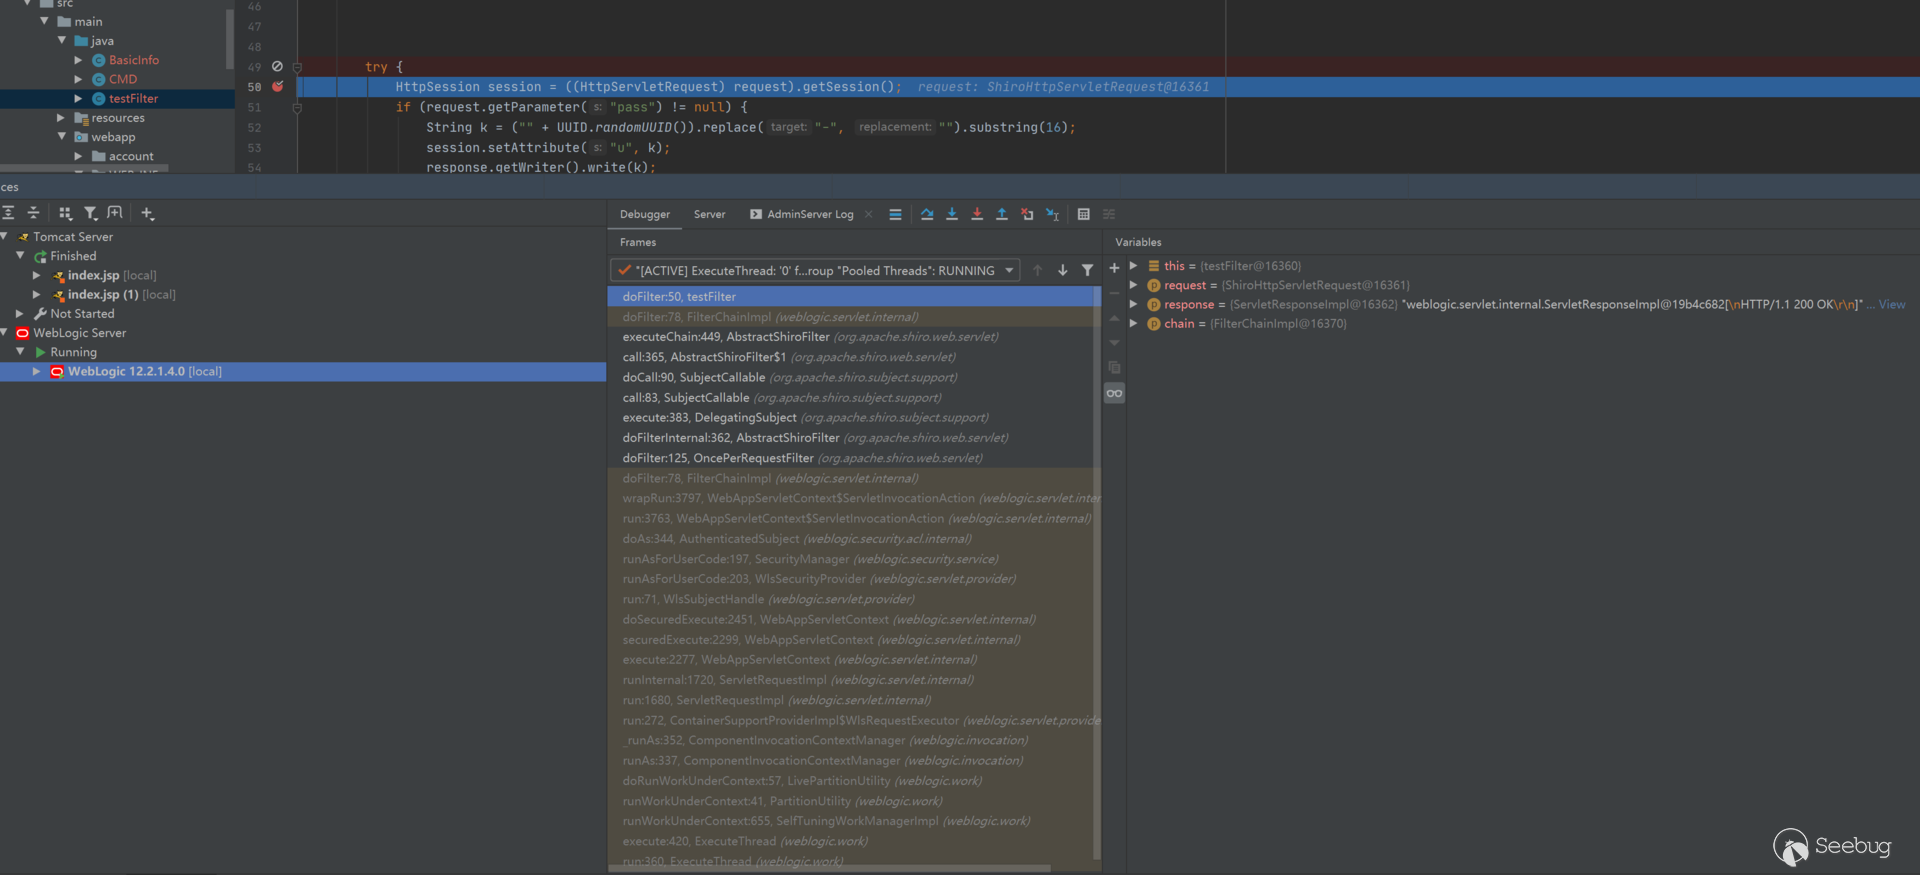Viewport: 1920px width, 875px height.
Task: Expand the request variable node
Action: (x=1133, y=285)
